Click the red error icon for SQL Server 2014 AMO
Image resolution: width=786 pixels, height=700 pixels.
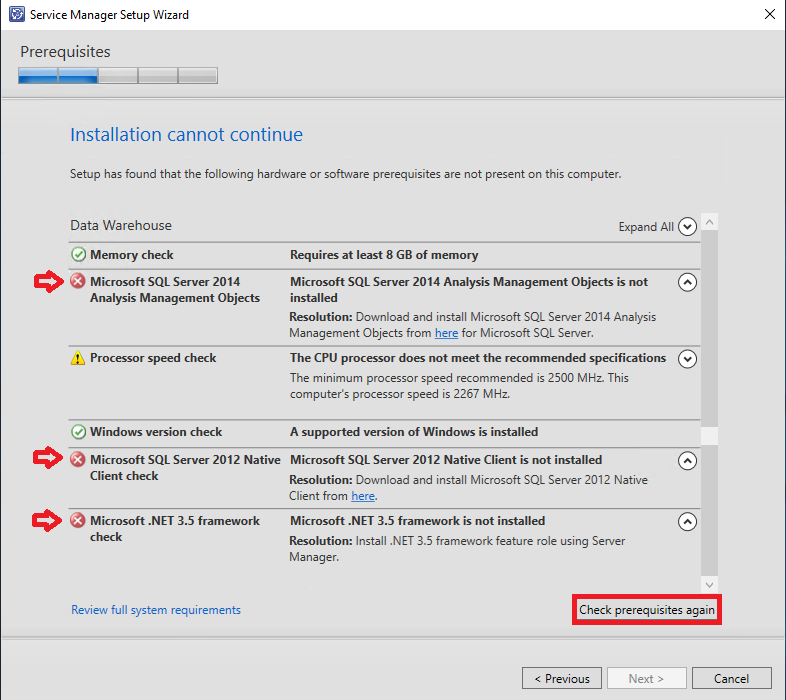coord(78,281)
